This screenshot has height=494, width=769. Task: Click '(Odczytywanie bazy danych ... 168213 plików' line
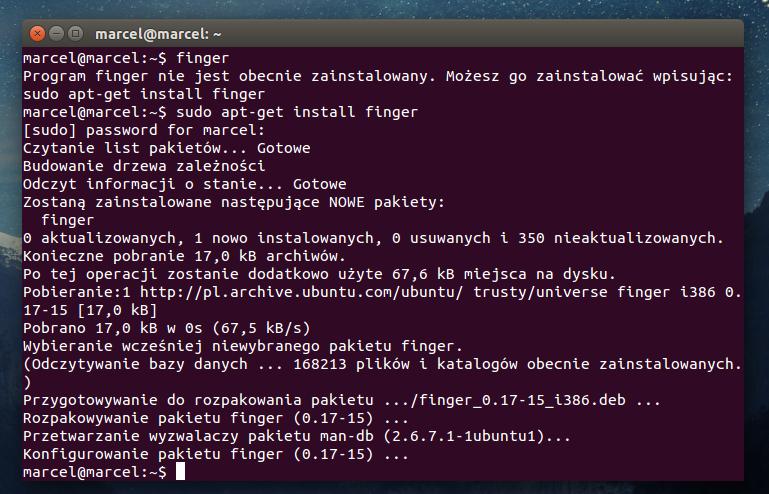coord(383,364)
